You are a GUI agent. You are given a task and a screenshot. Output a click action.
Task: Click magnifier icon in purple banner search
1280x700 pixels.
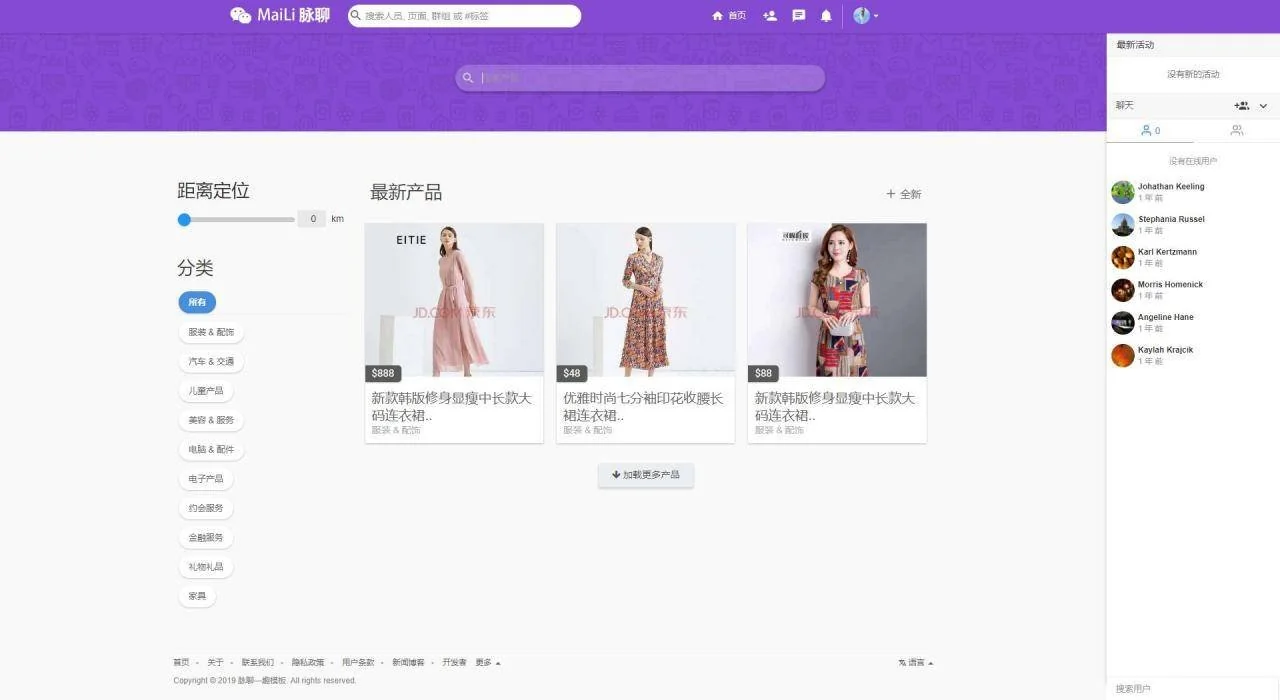tap(468, 78)
